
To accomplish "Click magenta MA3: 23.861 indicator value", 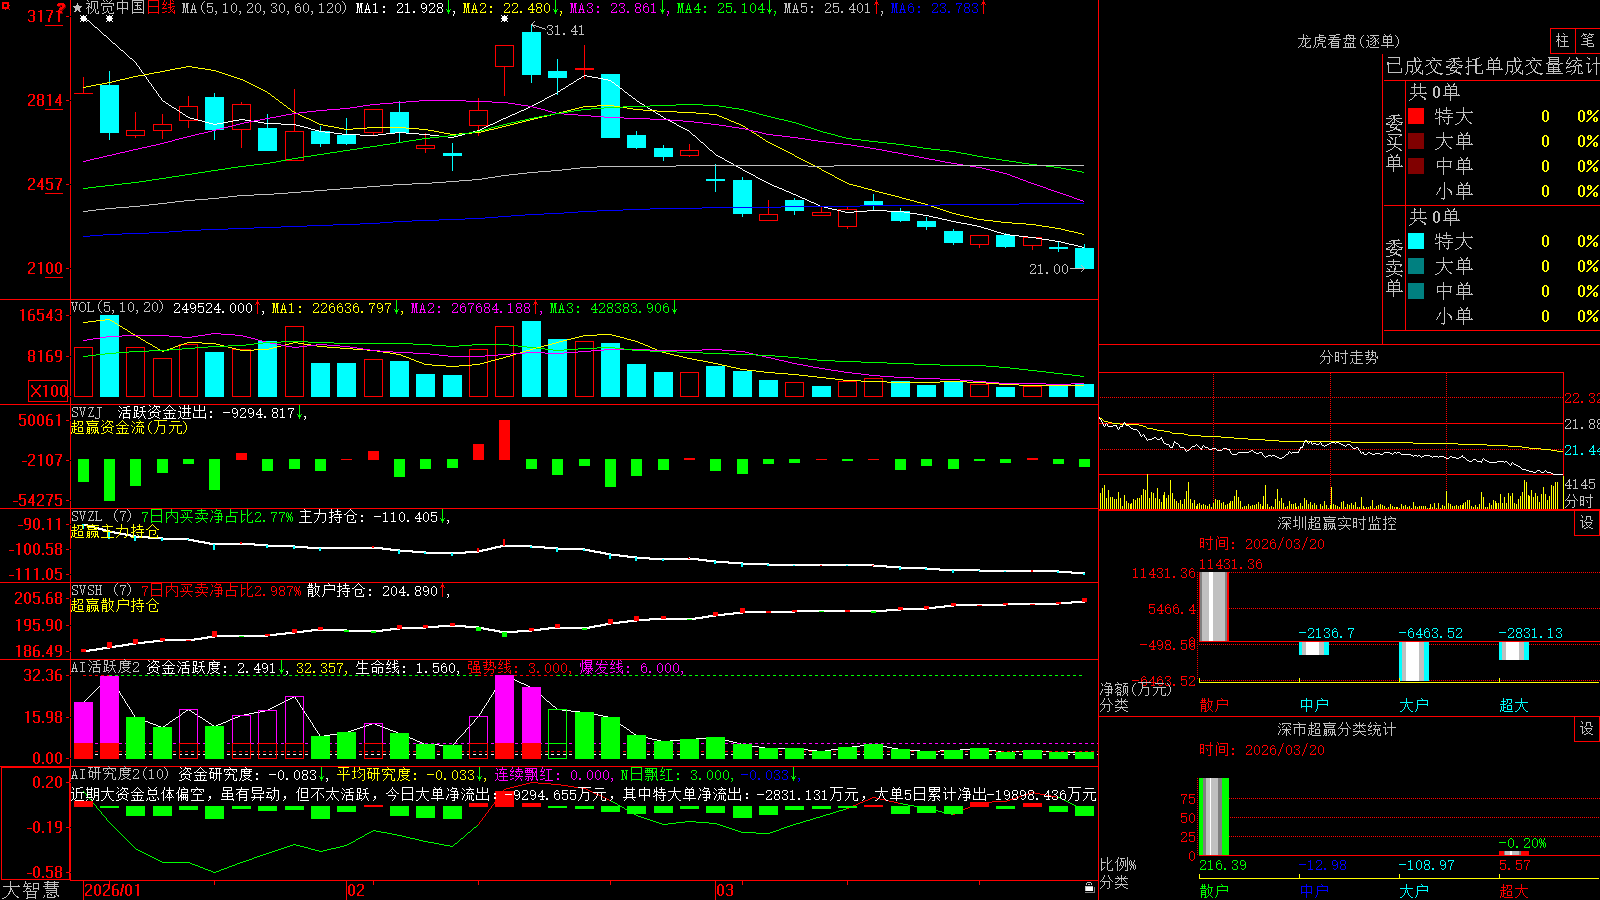I will 619,8.
